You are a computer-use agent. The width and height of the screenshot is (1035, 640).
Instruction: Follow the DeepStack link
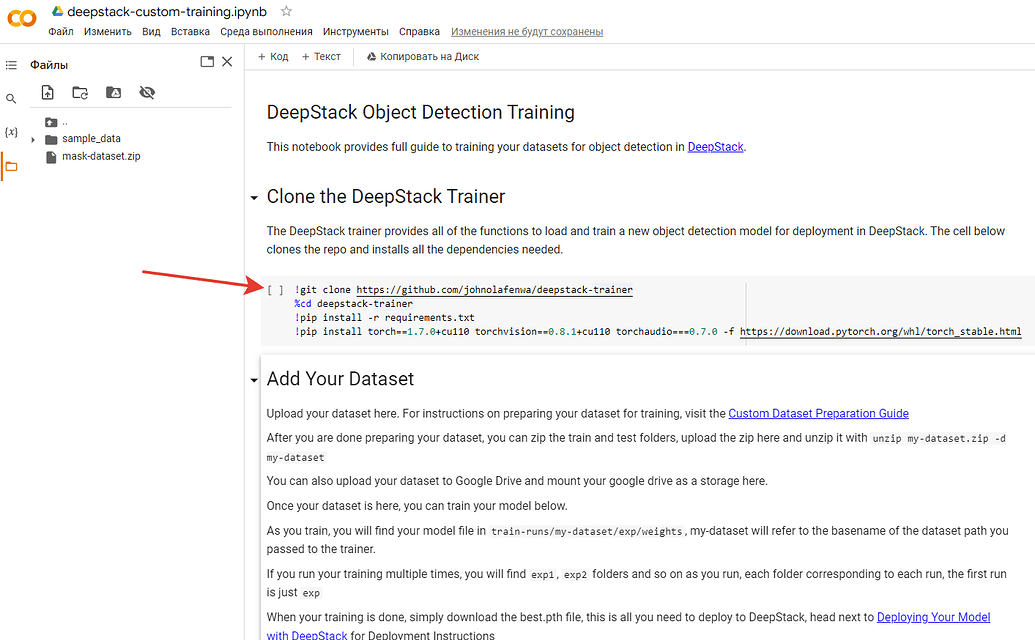point(715,146)
